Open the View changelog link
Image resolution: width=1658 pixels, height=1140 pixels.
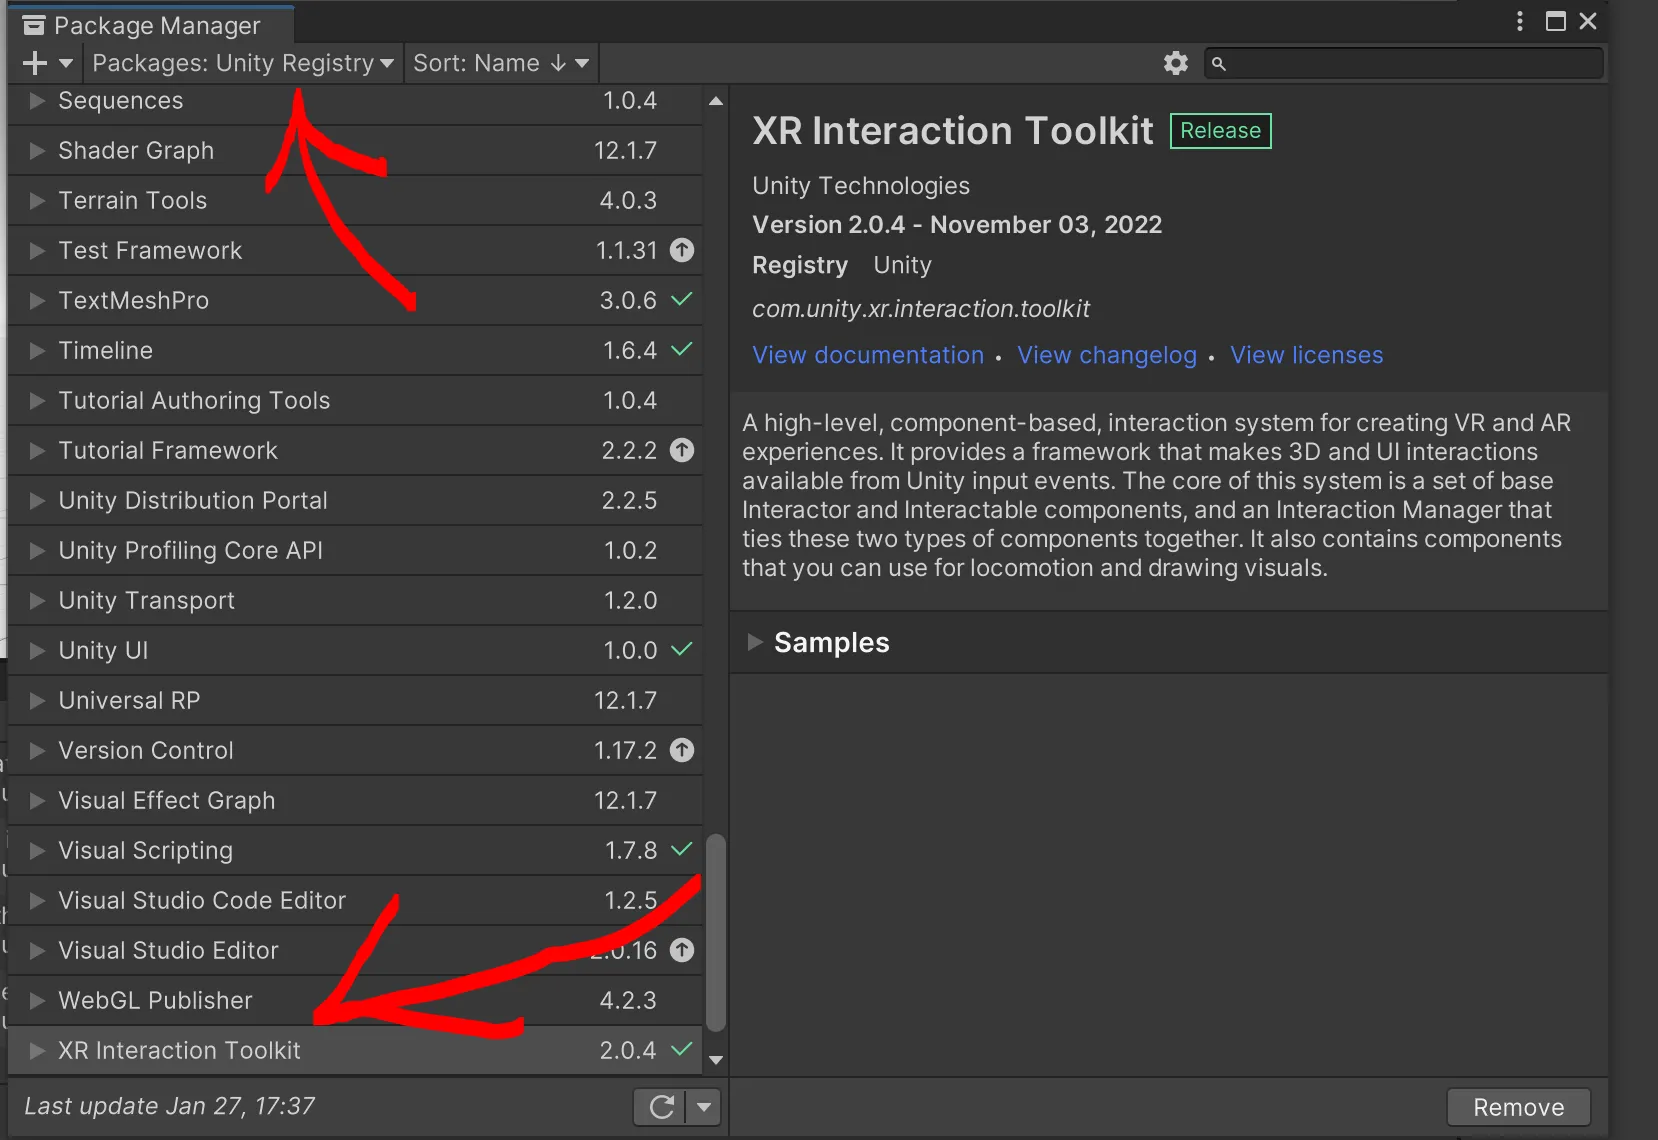point(1107,355)
